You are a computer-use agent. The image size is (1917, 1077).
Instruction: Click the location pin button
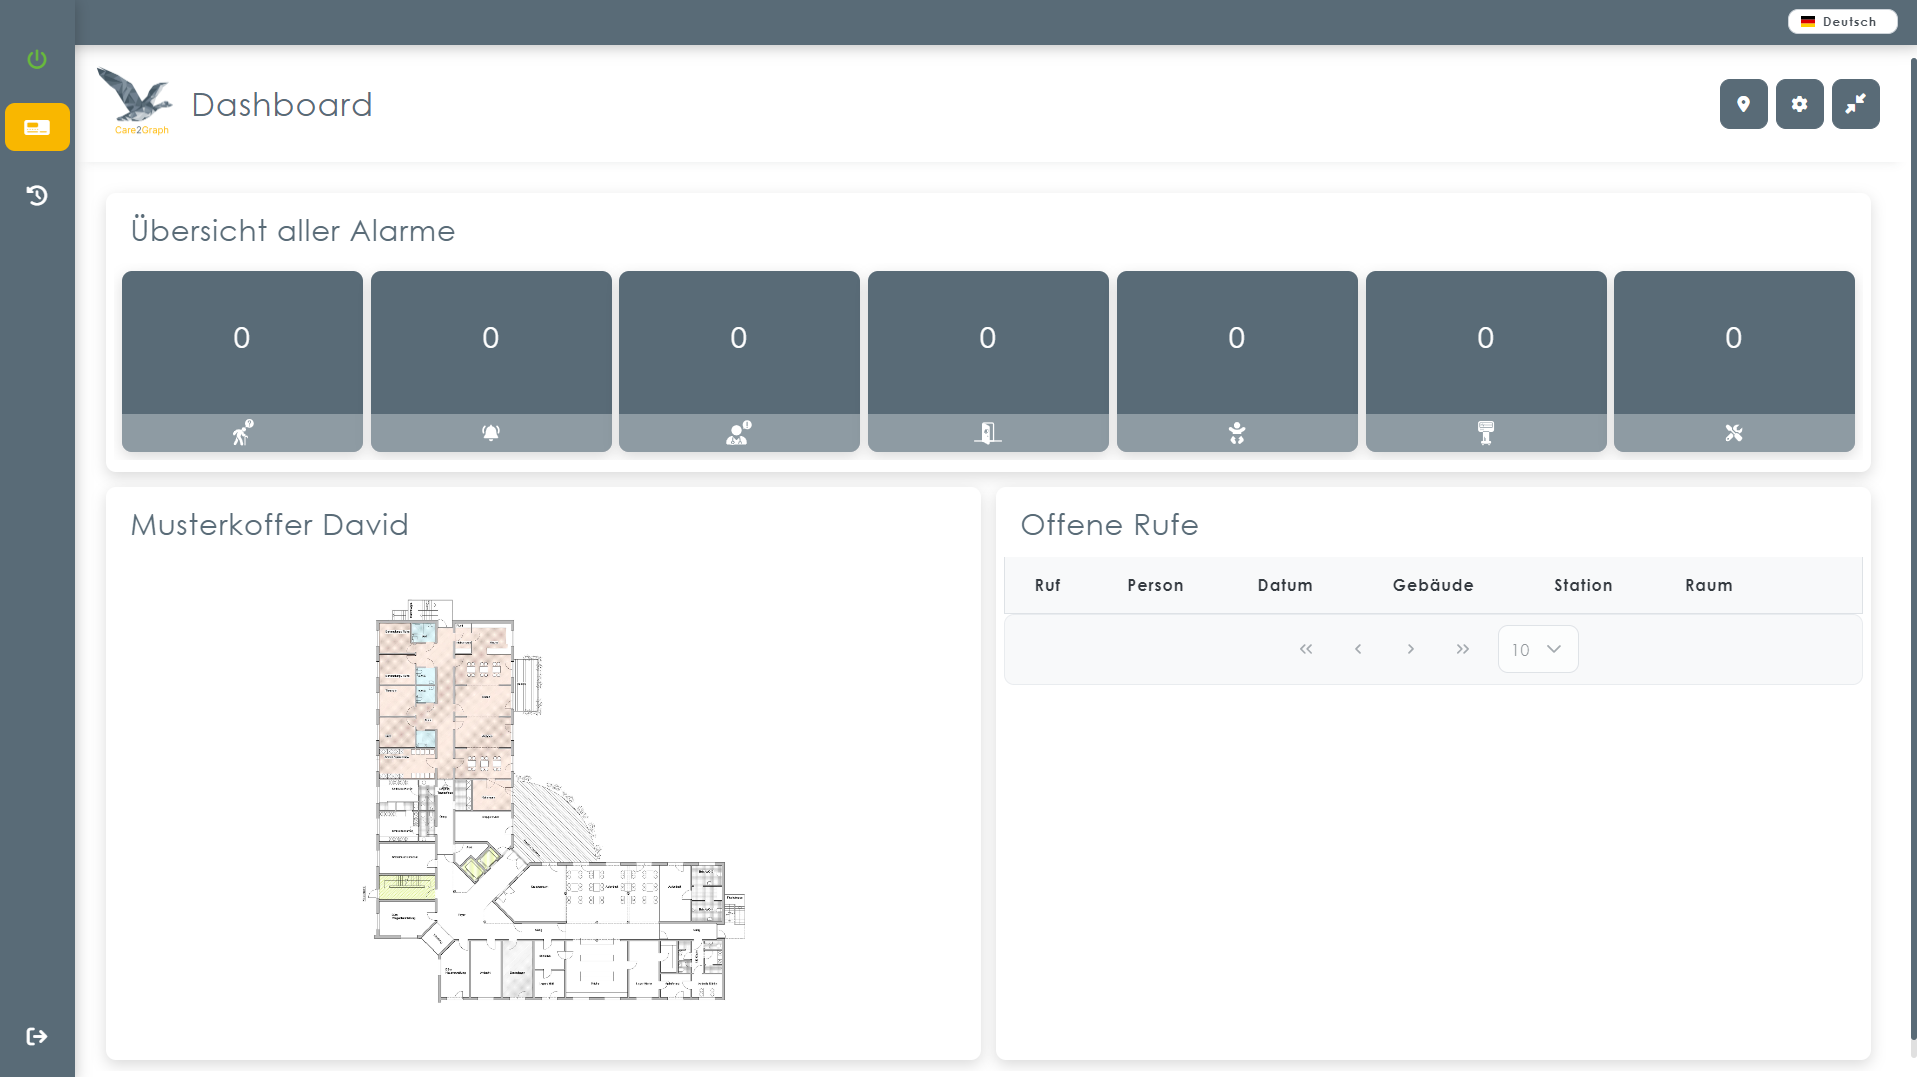[1743, 104]
